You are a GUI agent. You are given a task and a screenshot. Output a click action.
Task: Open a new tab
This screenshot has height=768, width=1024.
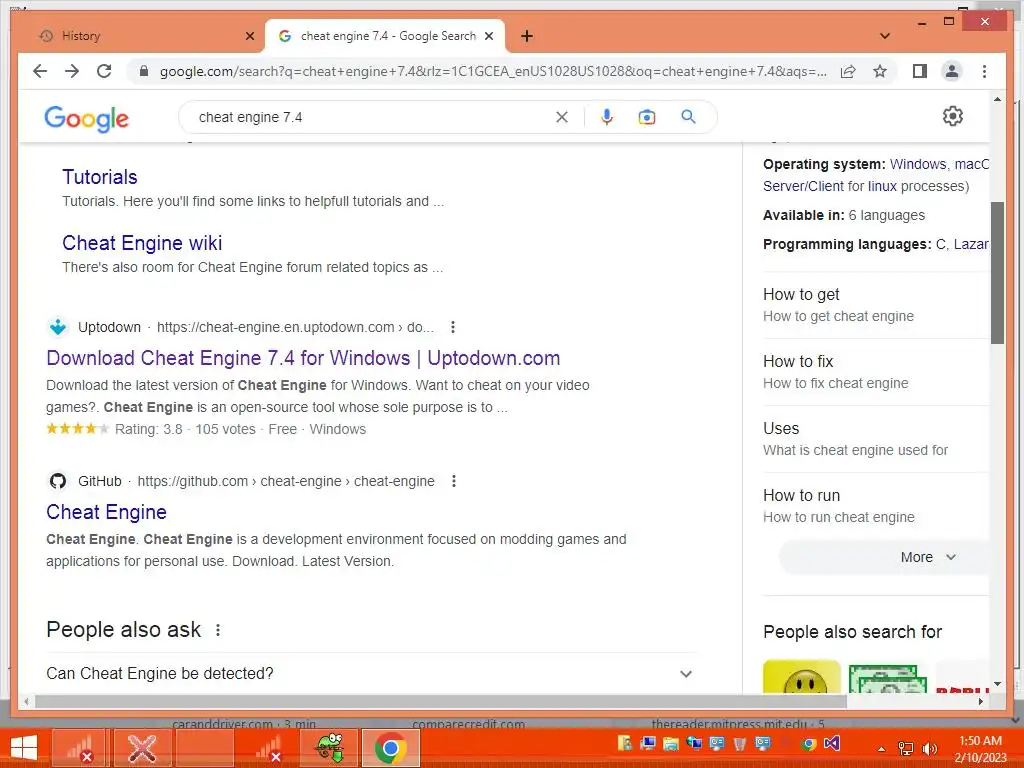coord(527,36)
